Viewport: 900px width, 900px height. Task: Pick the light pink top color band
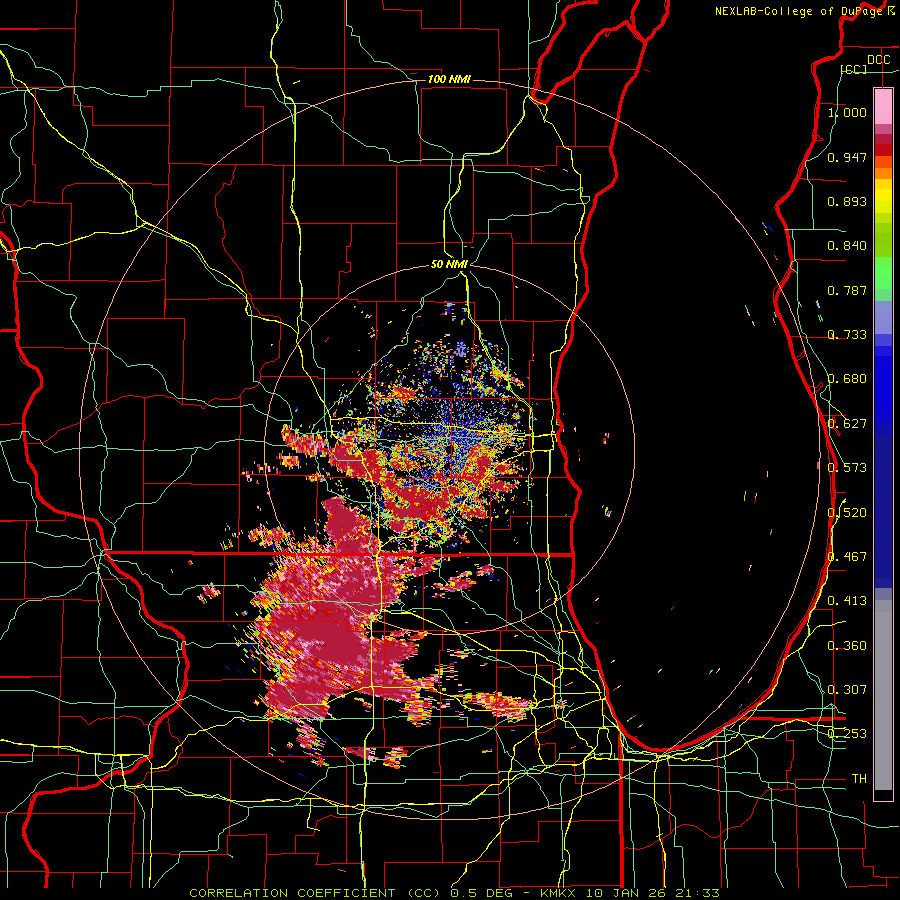[883, 106]
